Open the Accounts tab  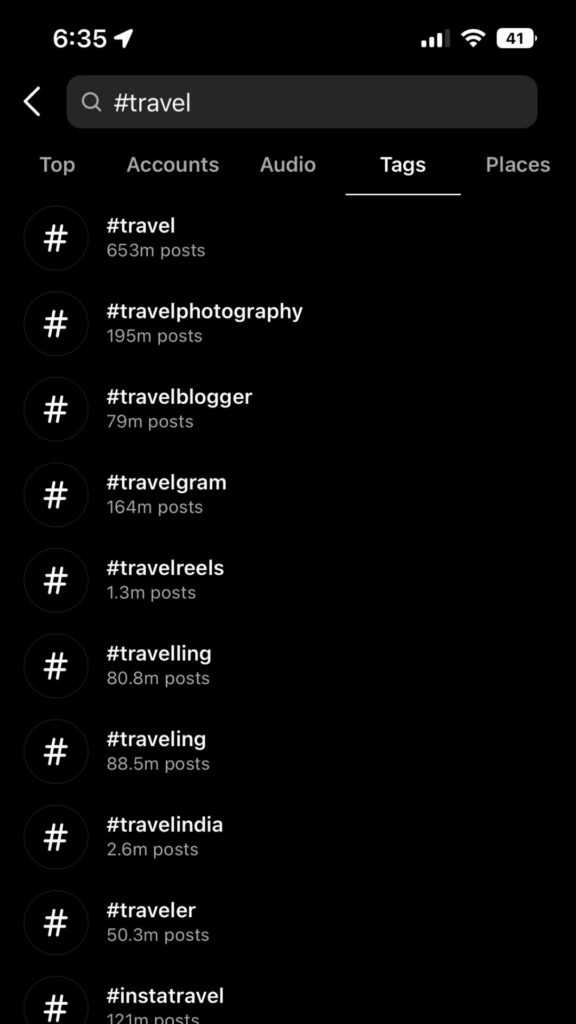tap(172, 165)
